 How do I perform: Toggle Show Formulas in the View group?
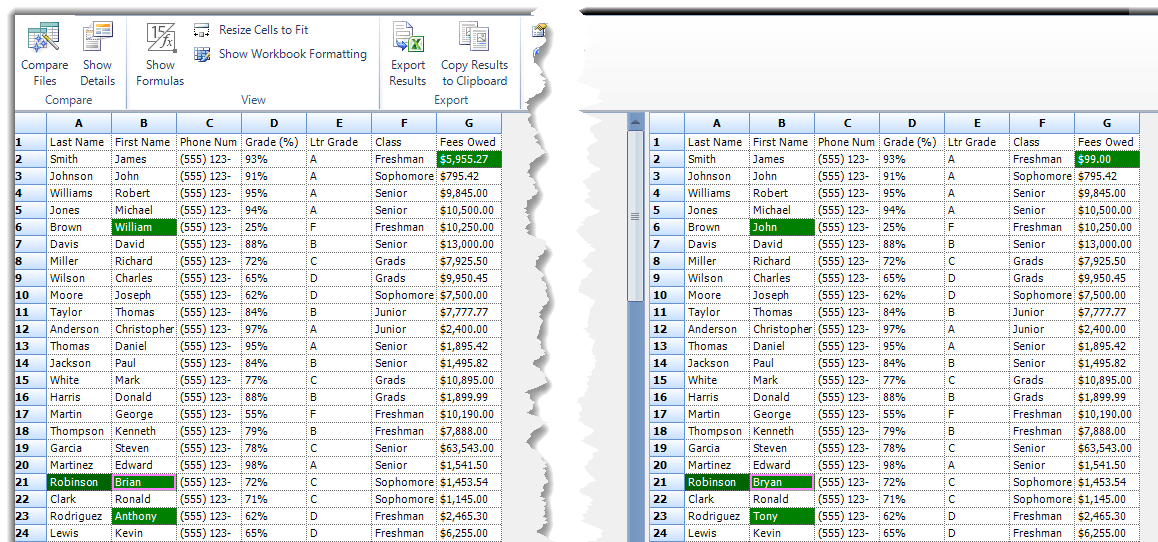160,55
